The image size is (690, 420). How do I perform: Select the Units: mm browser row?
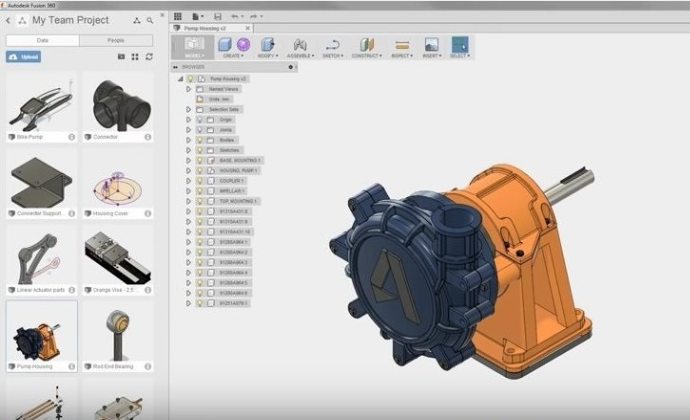click(x=214, y=99)
